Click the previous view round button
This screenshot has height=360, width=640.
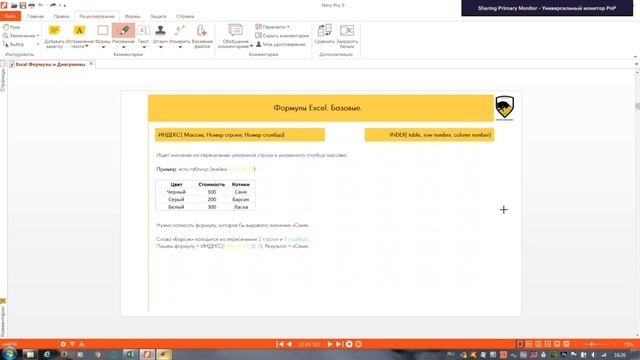[349, 344]
